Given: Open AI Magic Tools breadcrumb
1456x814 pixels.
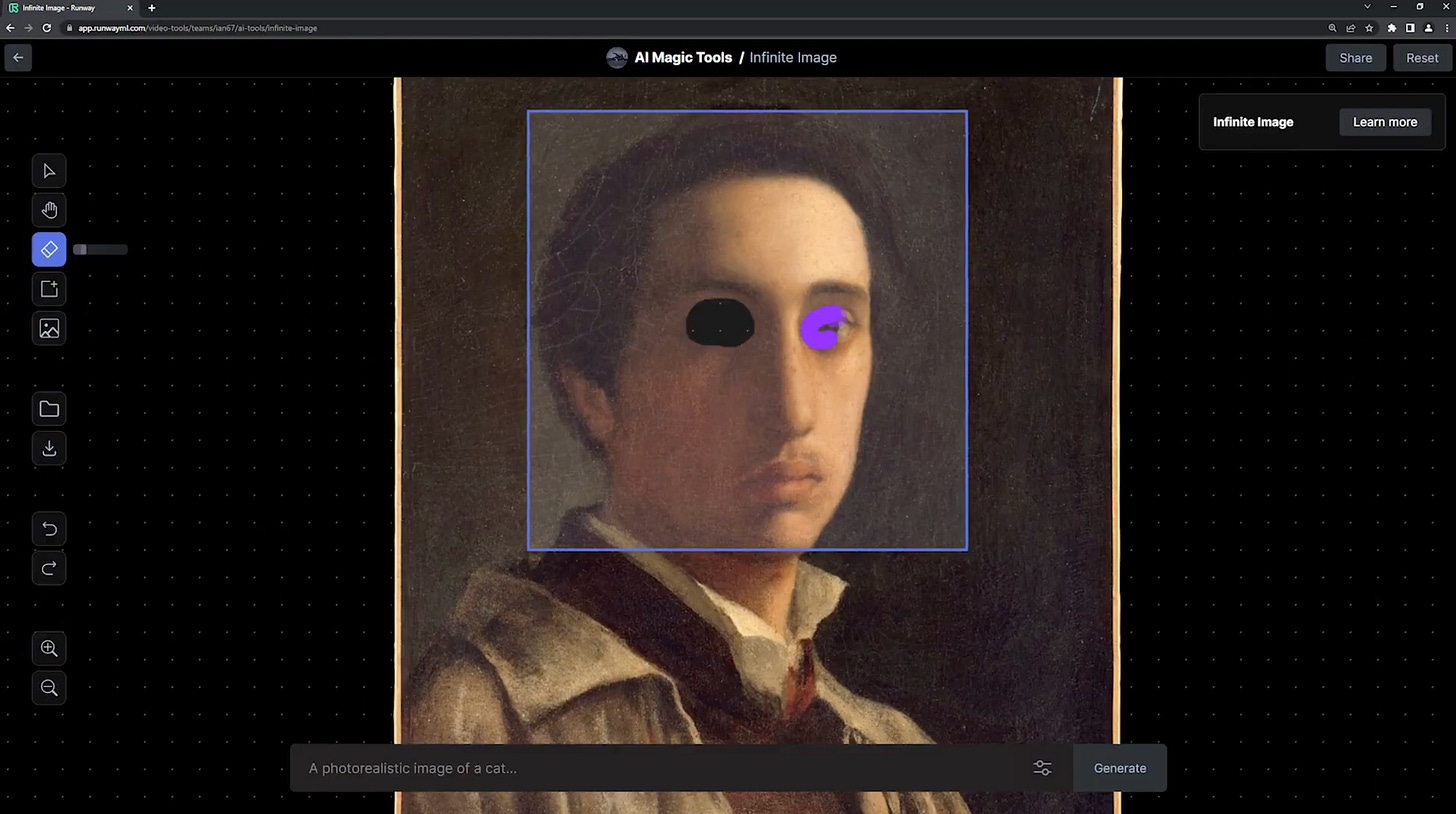Looking at the screenshot, I should [683, 58].
